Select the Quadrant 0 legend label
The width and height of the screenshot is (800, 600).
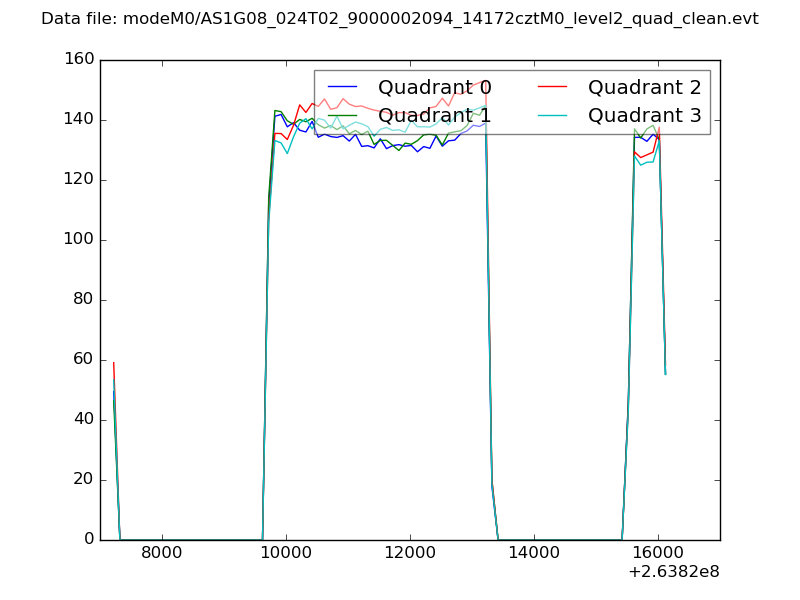tap(434, 87)
